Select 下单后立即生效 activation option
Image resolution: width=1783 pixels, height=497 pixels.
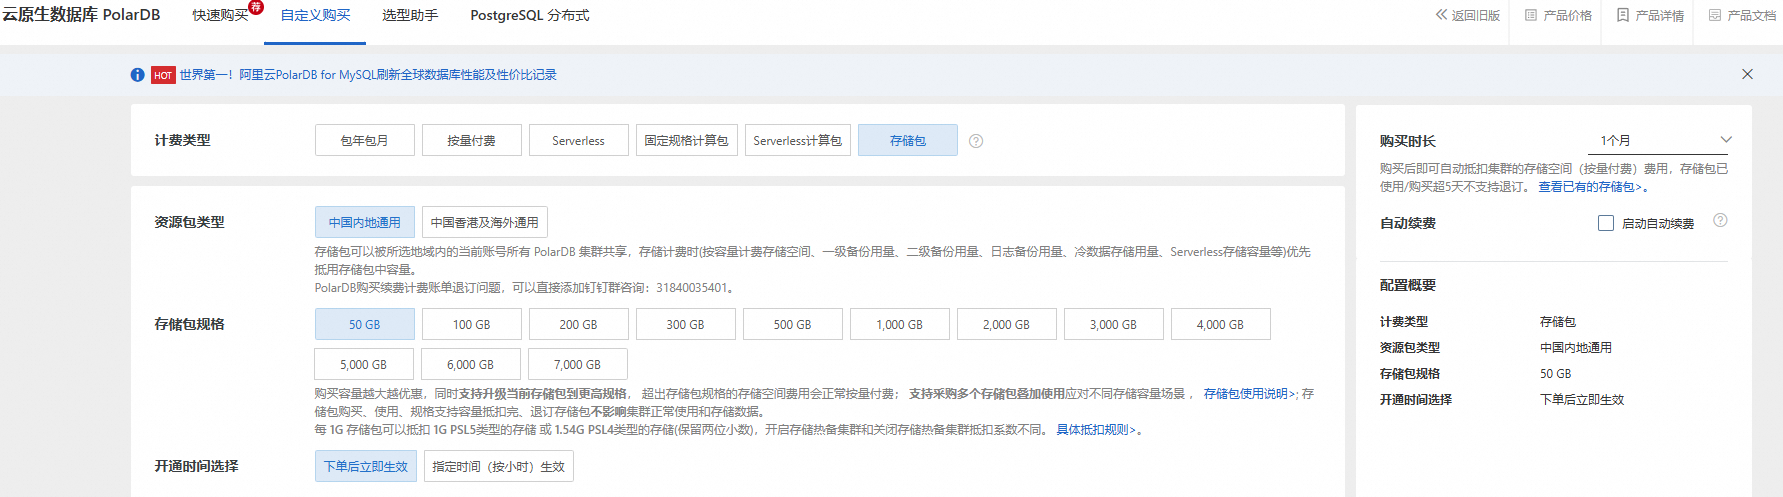coord(366,466)
